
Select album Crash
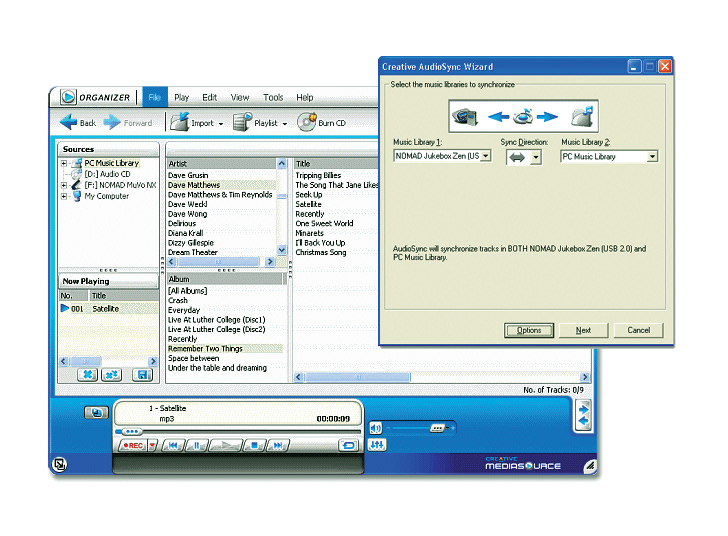pos(178,301)
